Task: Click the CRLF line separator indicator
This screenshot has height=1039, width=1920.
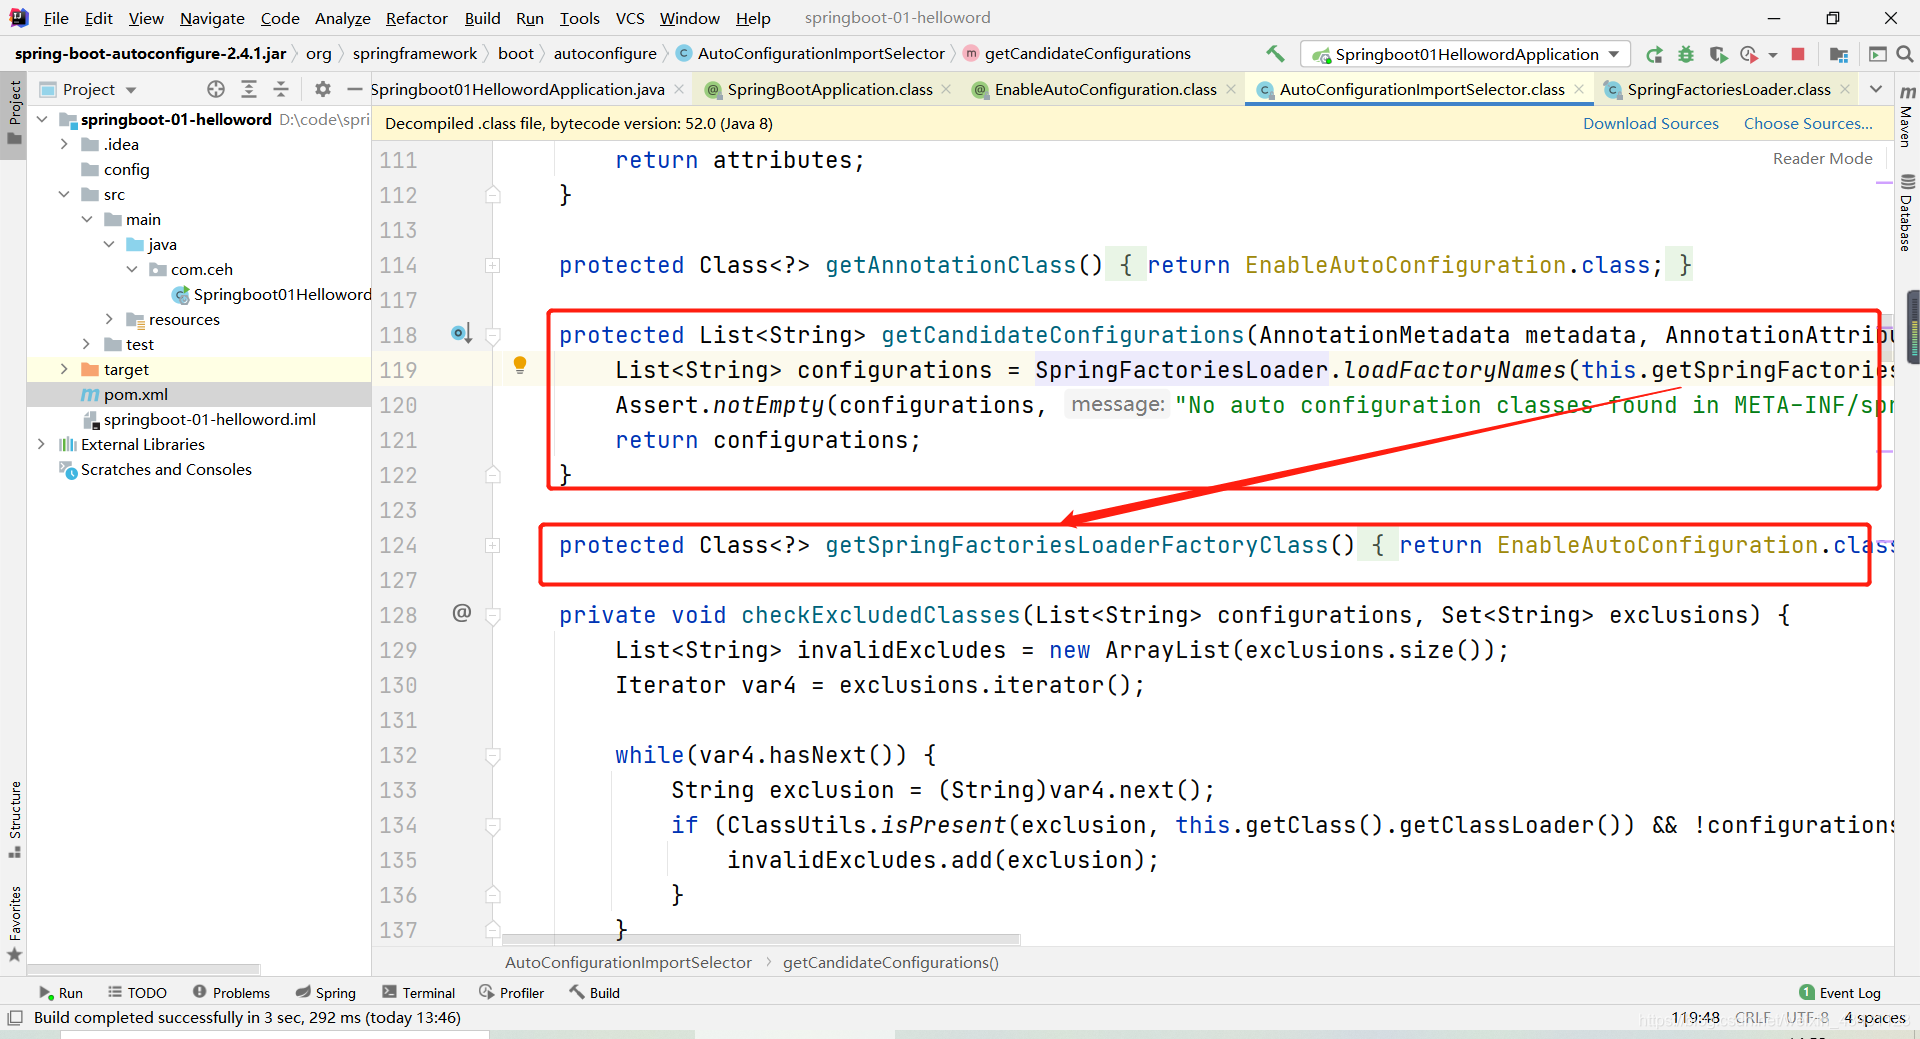Action: coord(1752,1018)
